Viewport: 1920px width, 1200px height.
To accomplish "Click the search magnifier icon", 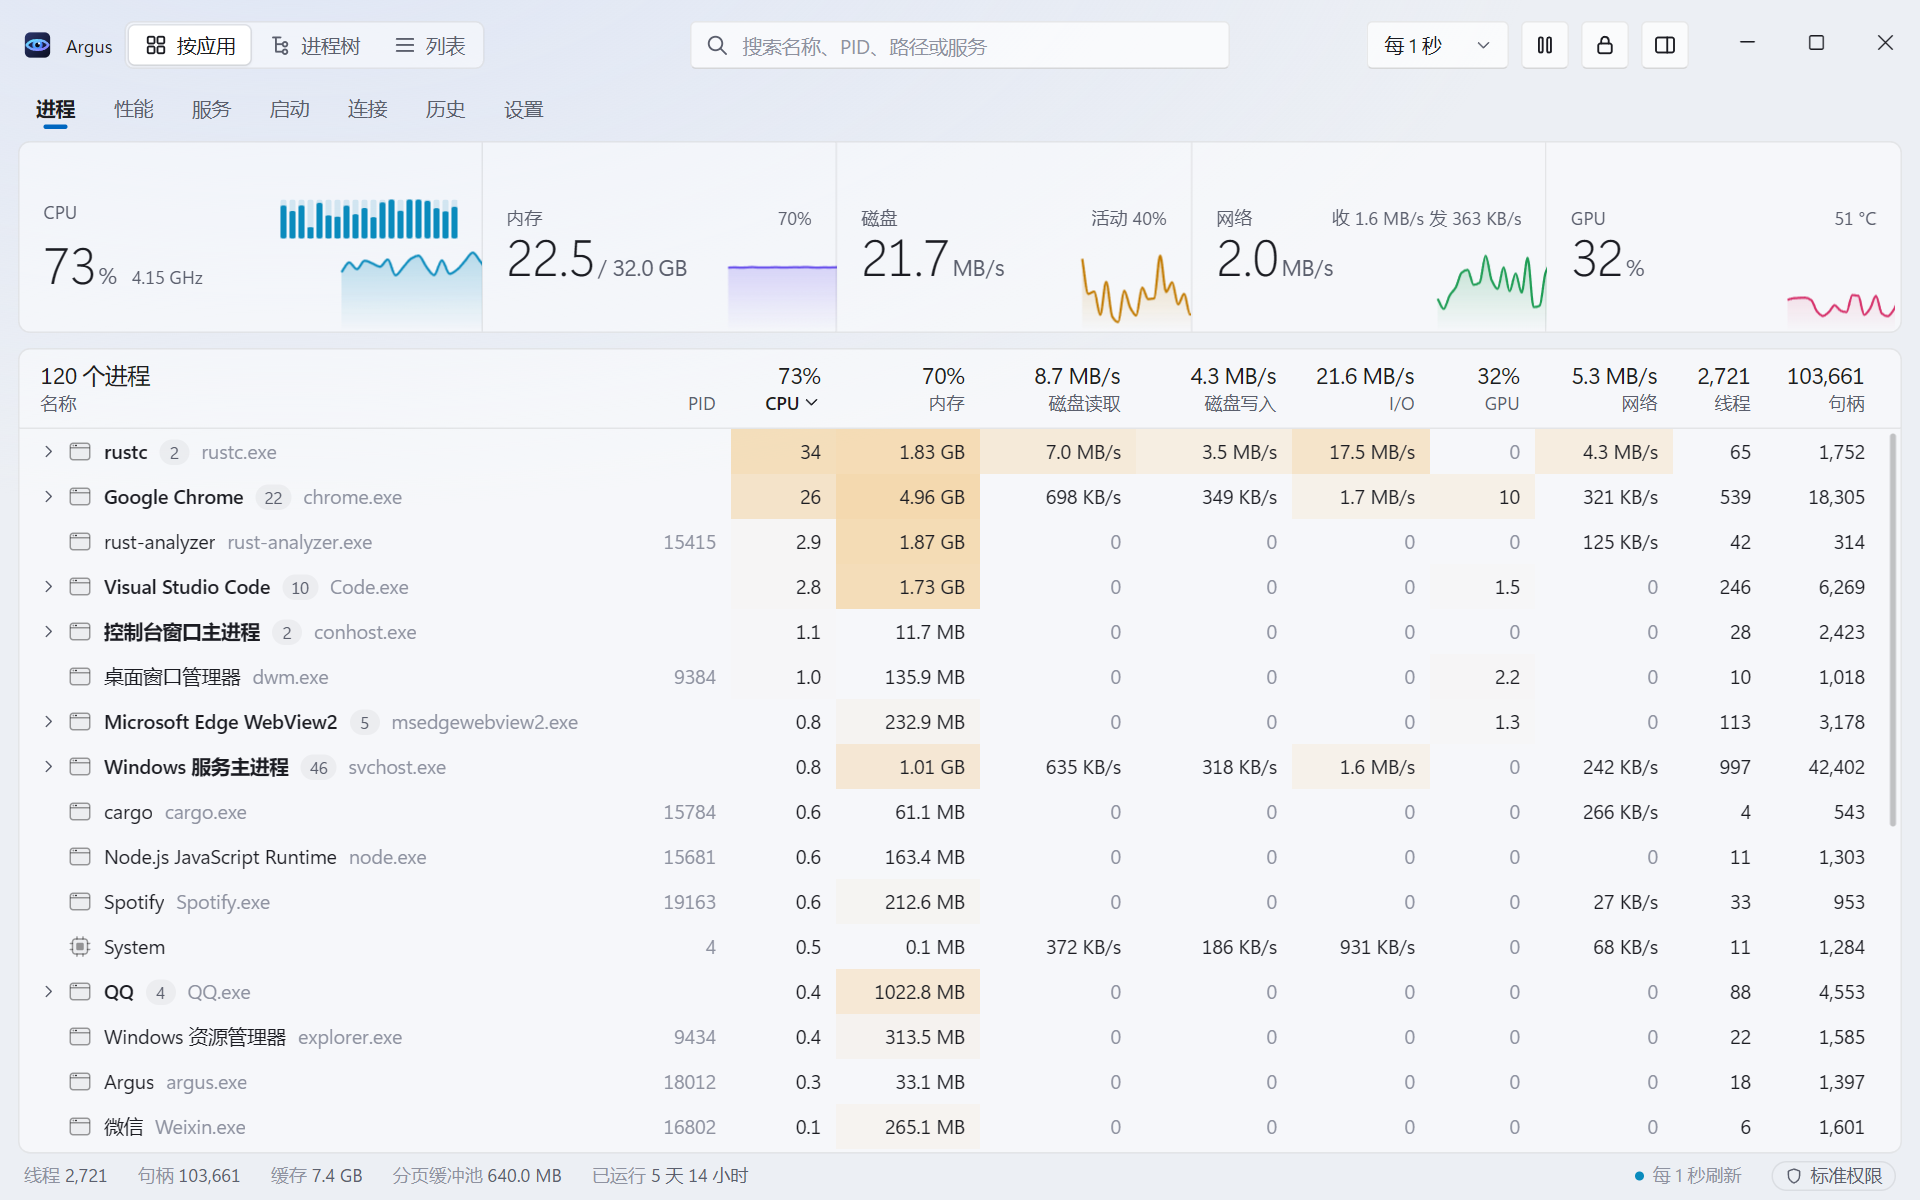I will click(717, 46).
